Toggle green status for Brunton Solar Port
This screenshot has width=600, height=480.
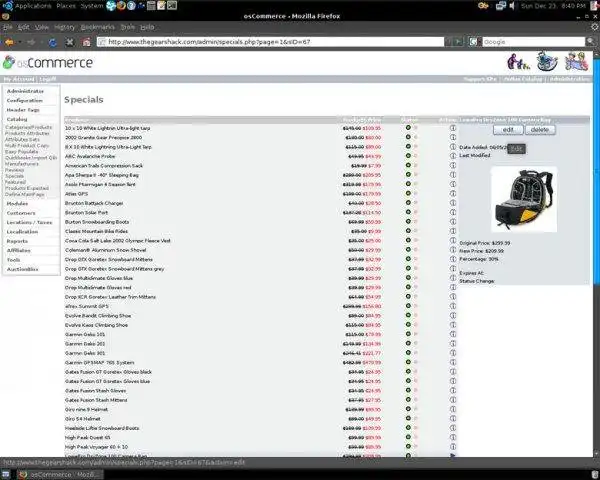coord(408,212)
